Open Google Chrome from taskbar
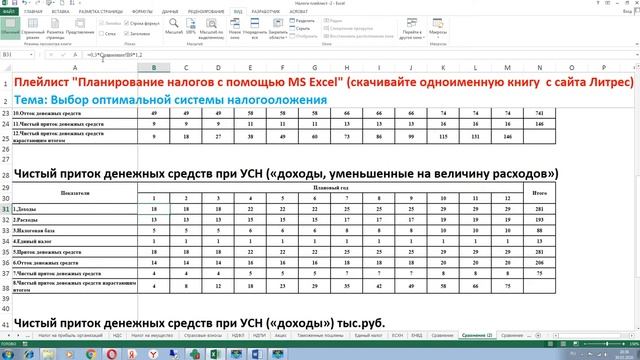This screenshot has width=640, height=360. (x=91, y=354)
